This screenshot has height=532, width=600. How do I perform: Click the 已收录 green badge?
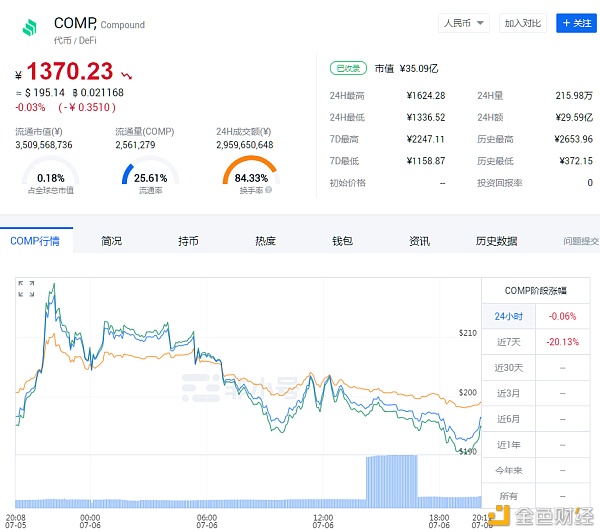click(x=348, y=69)
